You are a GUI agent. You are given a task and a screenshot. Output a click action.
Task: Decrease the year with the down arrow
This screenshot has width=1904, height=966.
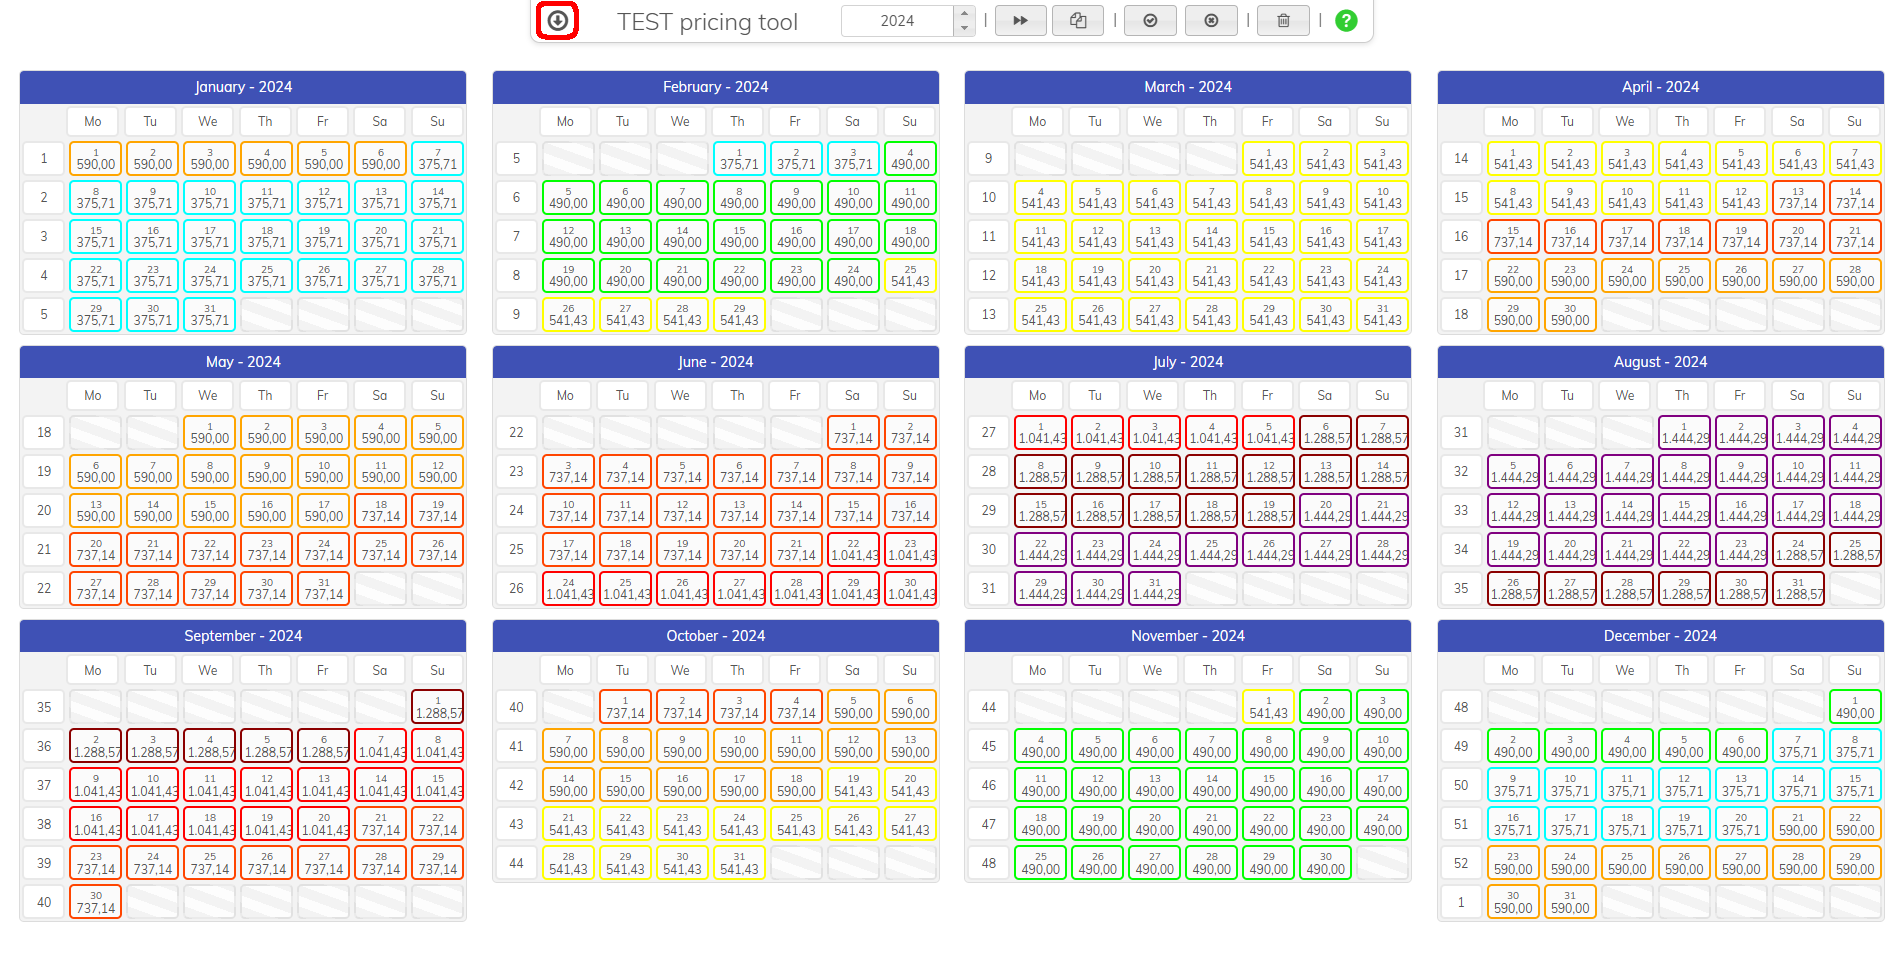tap(964, 28)
